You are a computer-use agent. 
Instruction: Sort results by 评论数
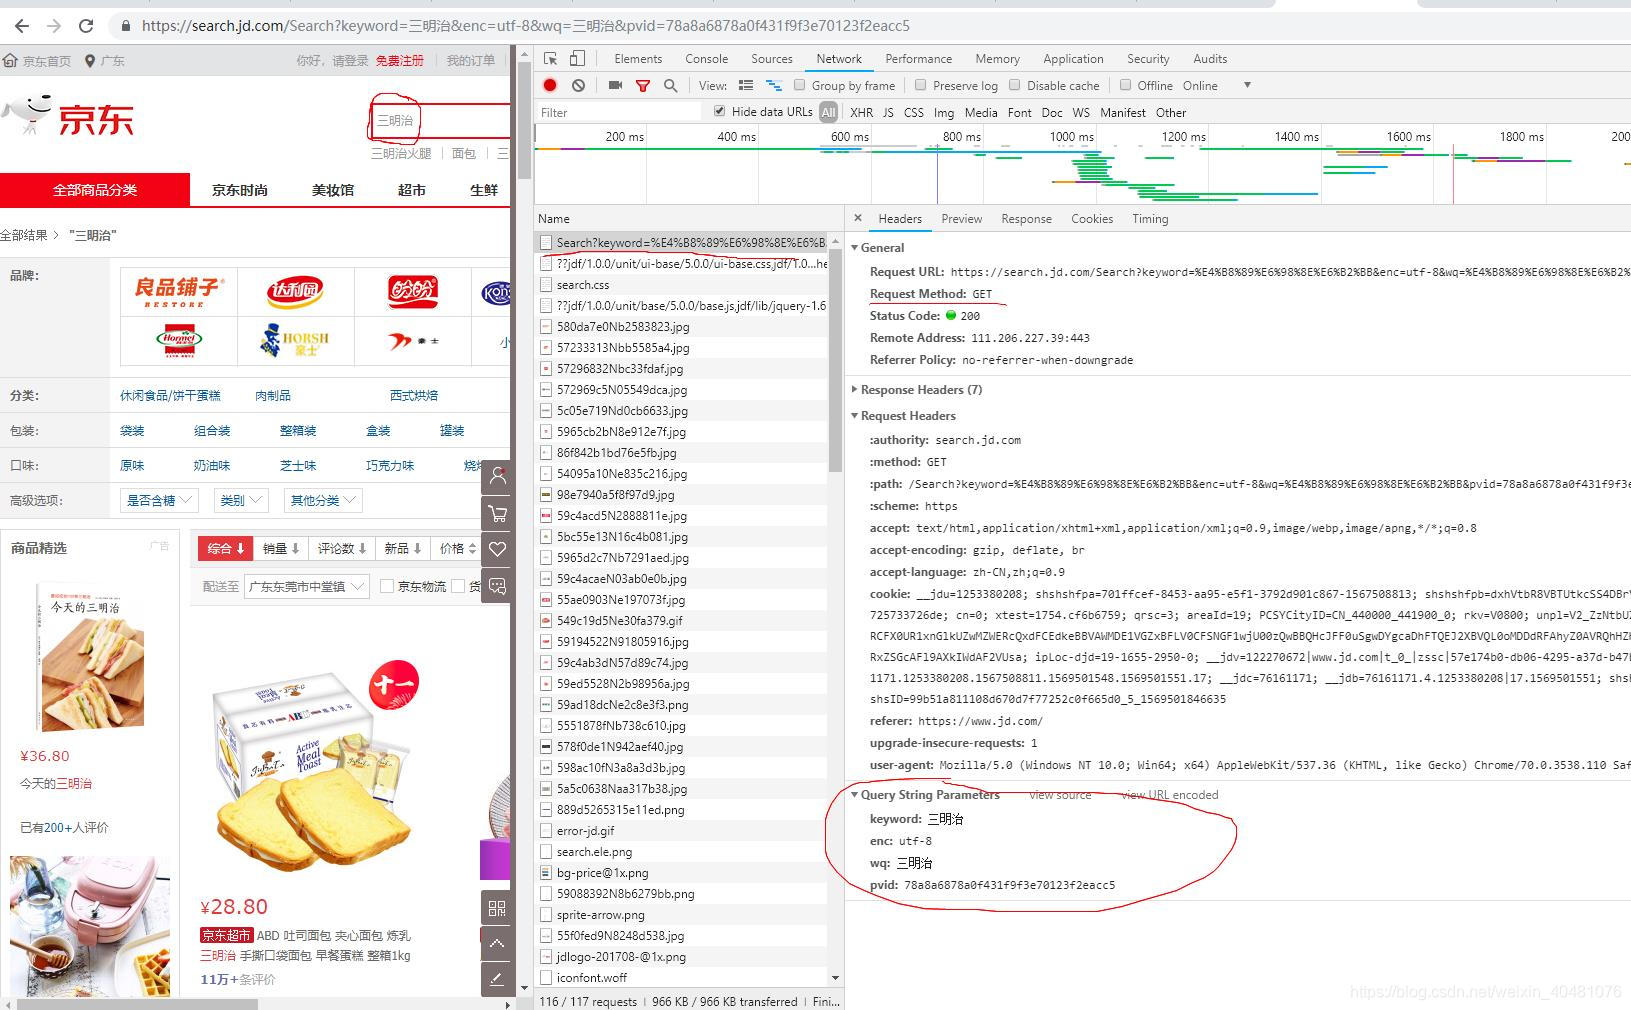point(342,548)
